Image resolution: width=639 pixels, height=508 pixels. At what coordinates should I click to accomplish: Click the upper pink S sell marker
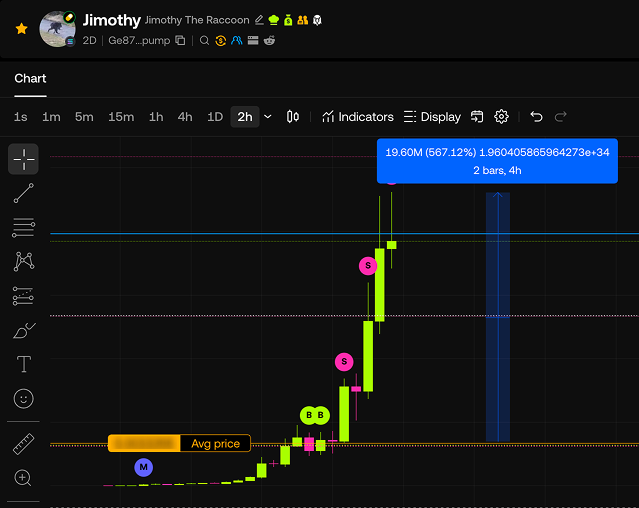point(368,266)
